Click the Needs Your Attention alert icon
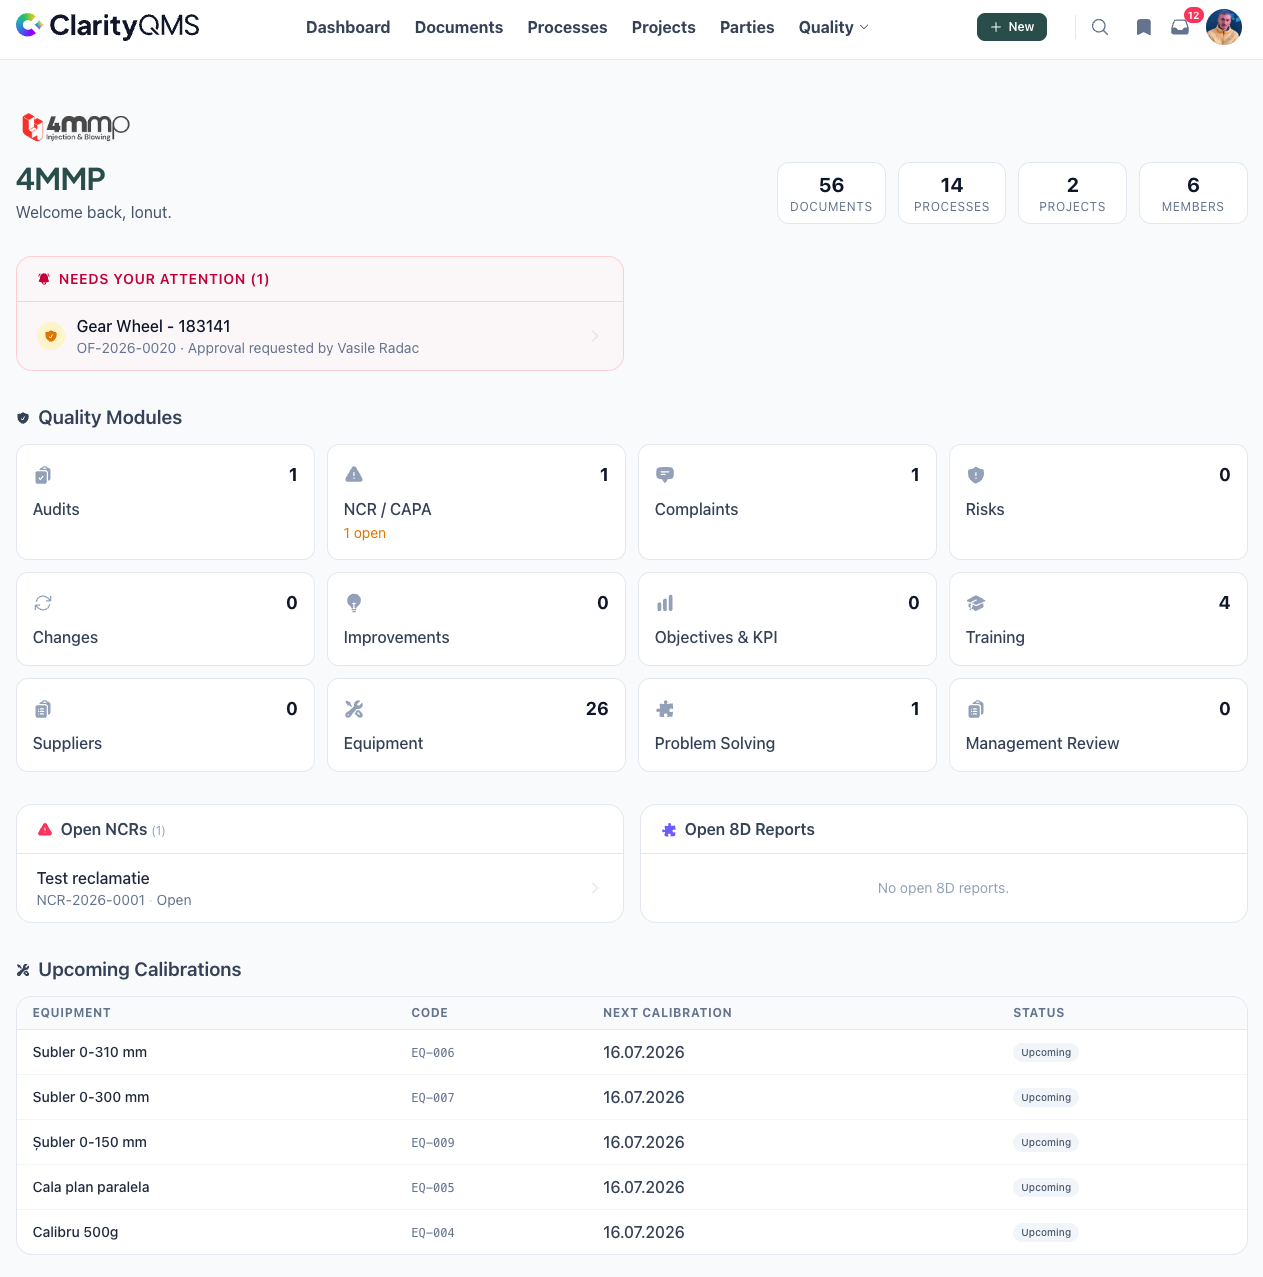The height and width of the screenshot is (1277, 1263). 44,279
